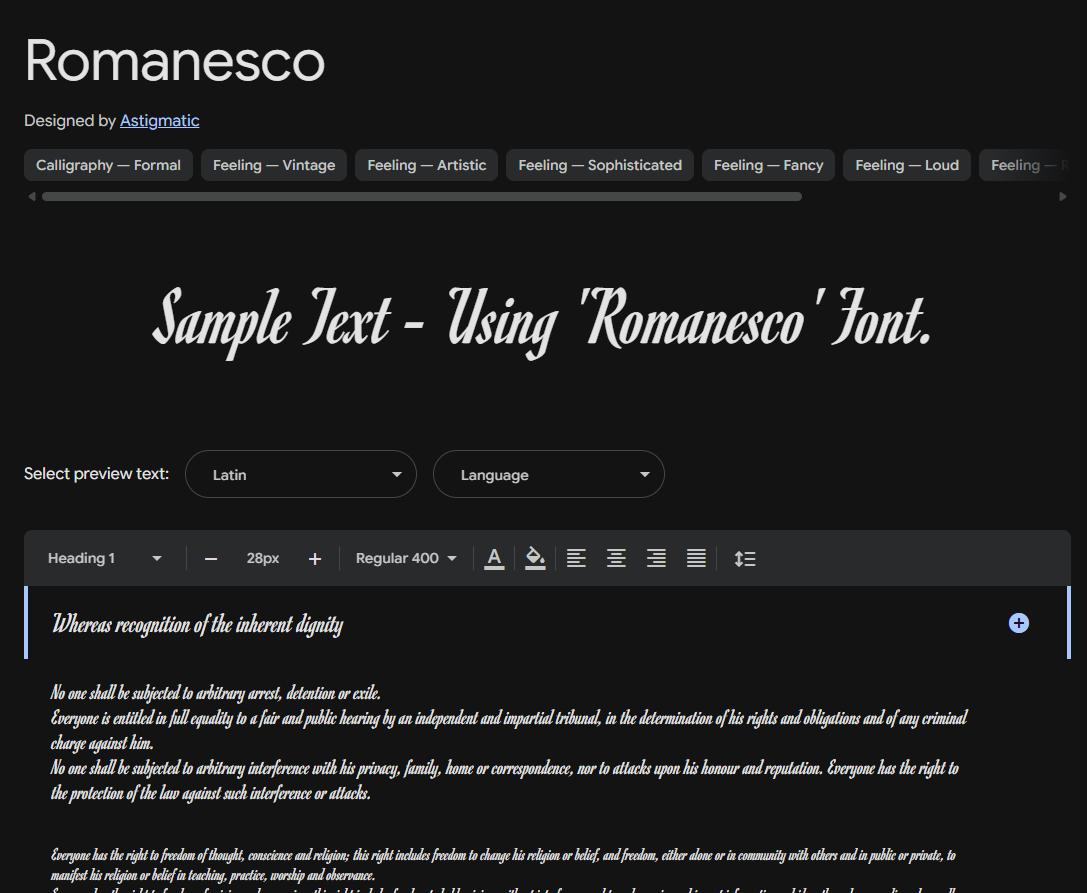
Task: Click the heading 'Whereas recognition of the inherent dignity'
Action: 198,624
